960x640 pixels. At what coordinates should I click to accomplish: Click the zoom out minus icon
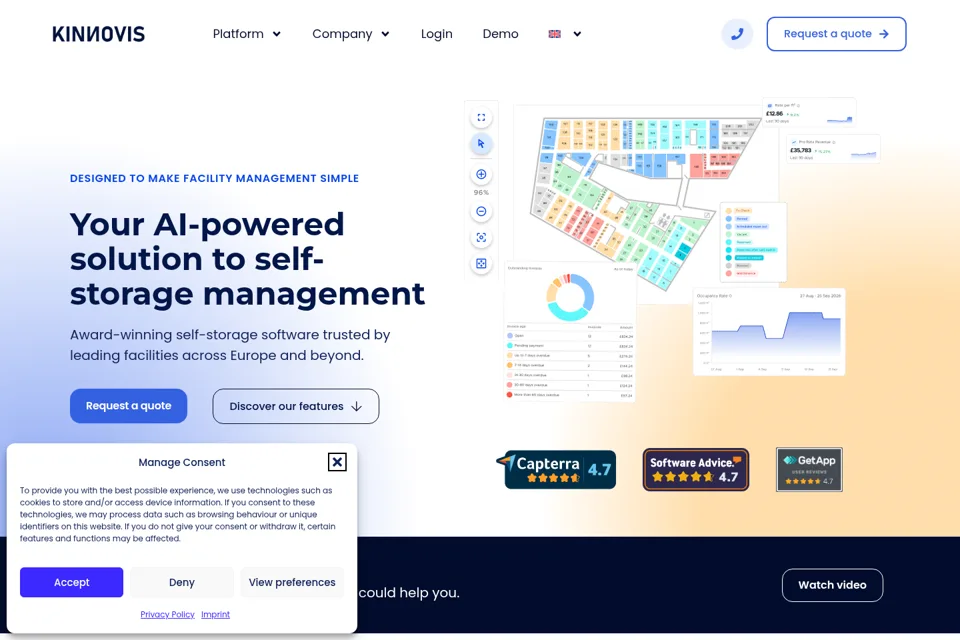[x=481, y=211]
